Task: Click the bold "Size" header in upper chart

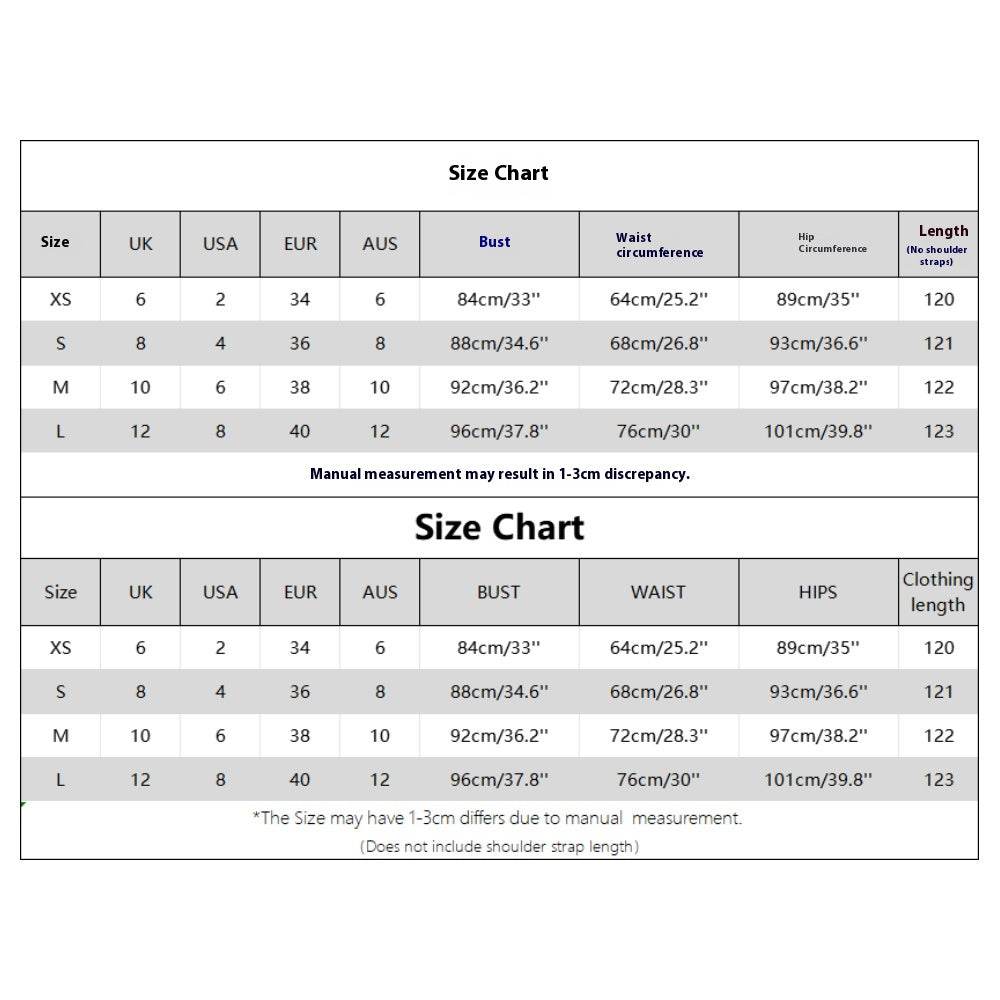Action: pos(55,242)
